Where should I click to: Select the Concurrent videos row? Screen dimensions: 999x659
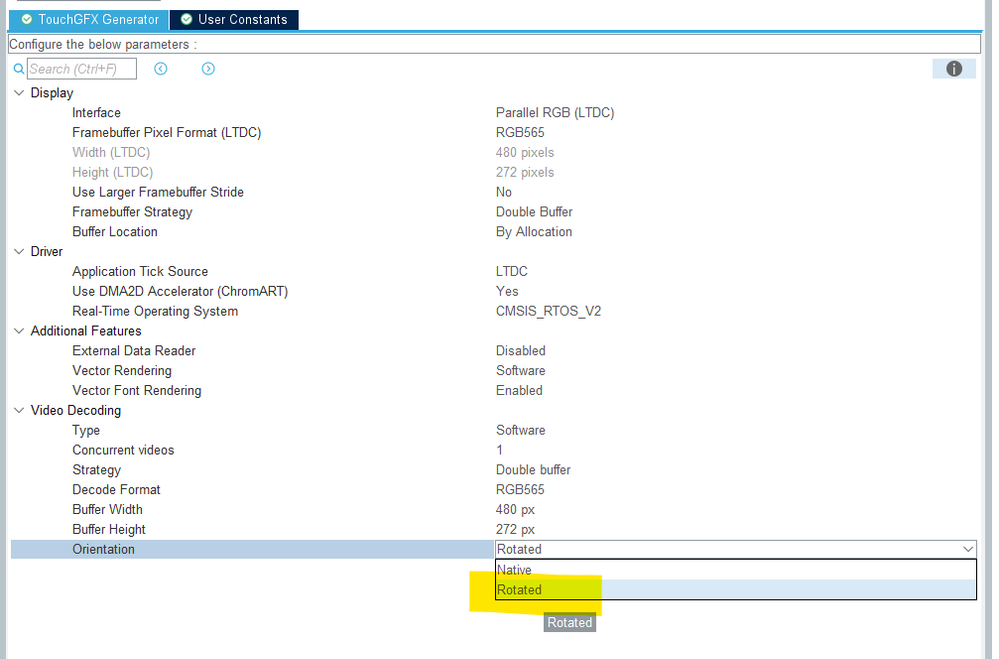point(123,450)
